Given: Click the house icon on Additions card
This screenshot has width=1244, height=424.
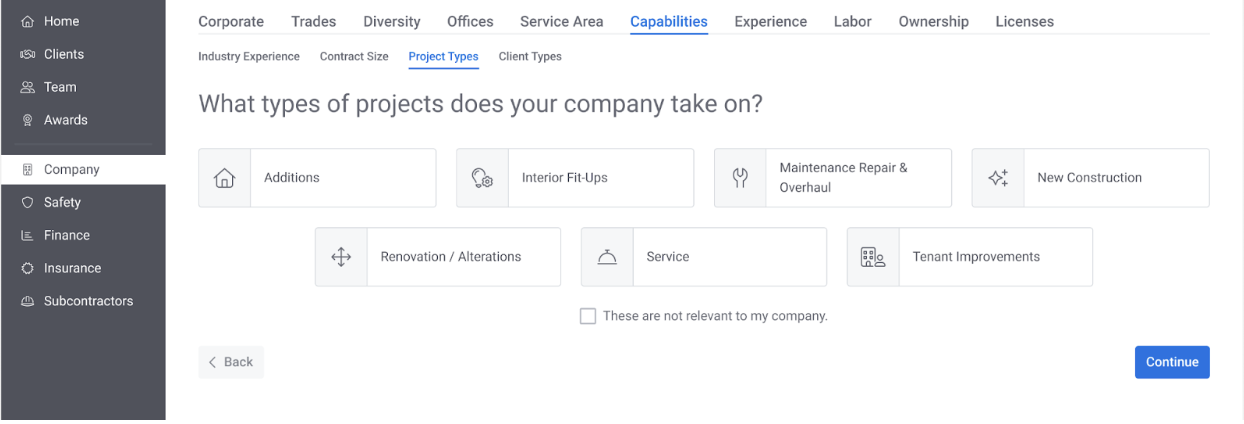Looking at the screenshot, I should 224,178.
